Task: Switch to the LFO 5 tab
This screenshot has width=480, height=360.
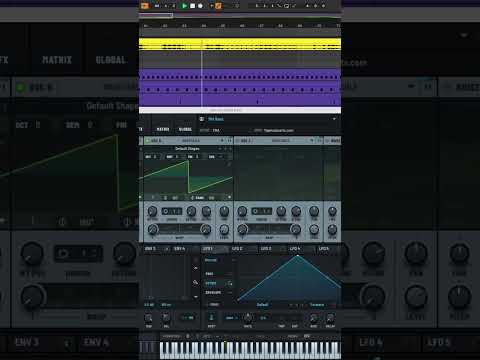Action: tap(324, 249)
